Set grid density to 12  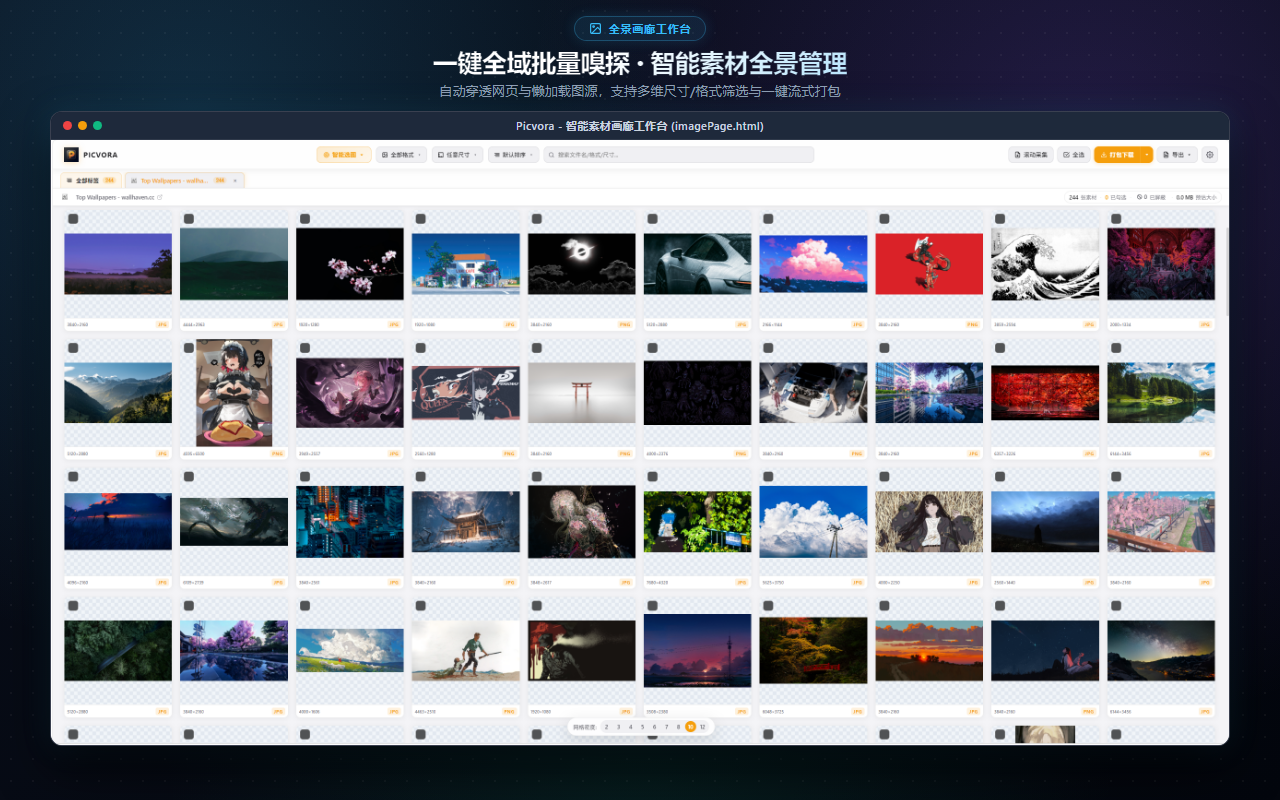(702, 727)
